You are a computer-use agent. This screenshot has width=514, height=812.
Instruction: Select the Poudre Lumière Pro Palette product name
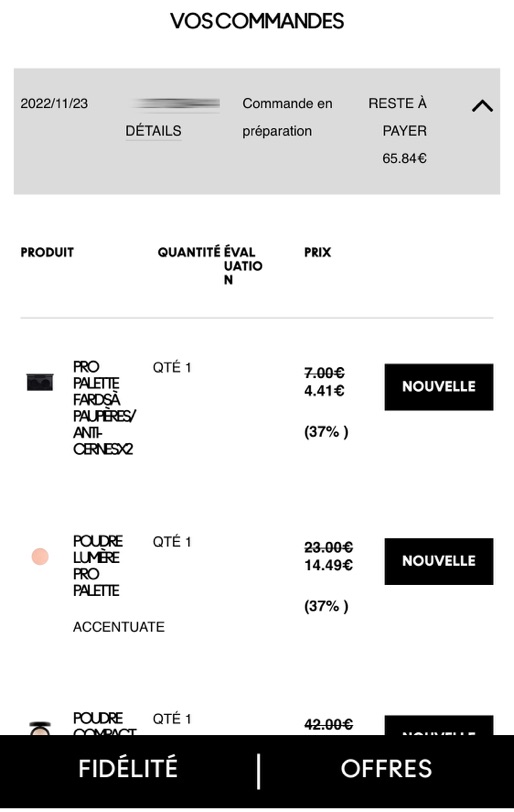pos(98,566)
